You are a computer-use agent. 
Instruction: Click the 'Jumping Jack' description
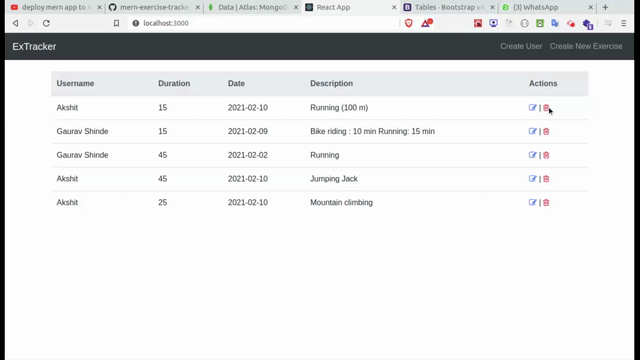point(334,179)
